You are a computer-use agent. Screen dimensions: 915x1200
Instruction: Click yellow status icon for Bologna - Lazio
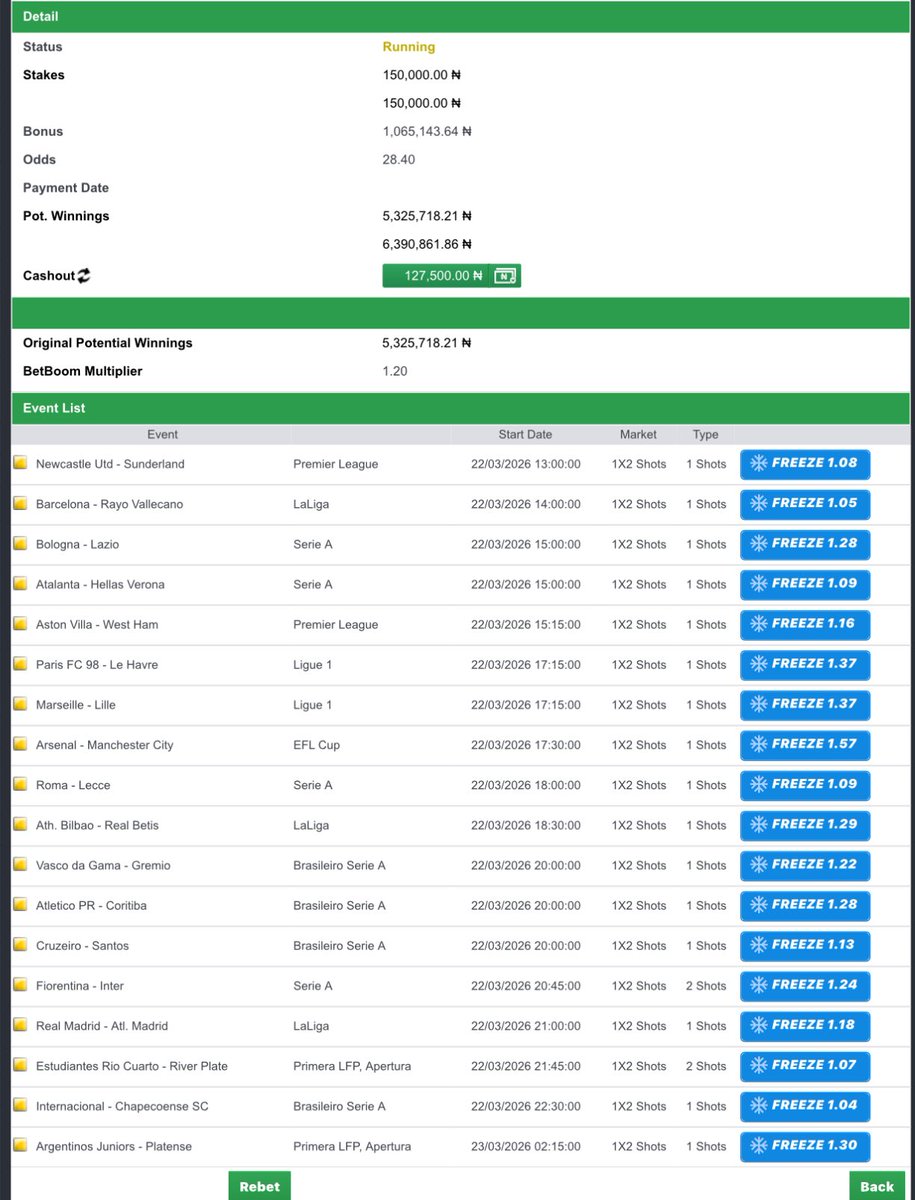pyautogui.click(x=20, y=543)
